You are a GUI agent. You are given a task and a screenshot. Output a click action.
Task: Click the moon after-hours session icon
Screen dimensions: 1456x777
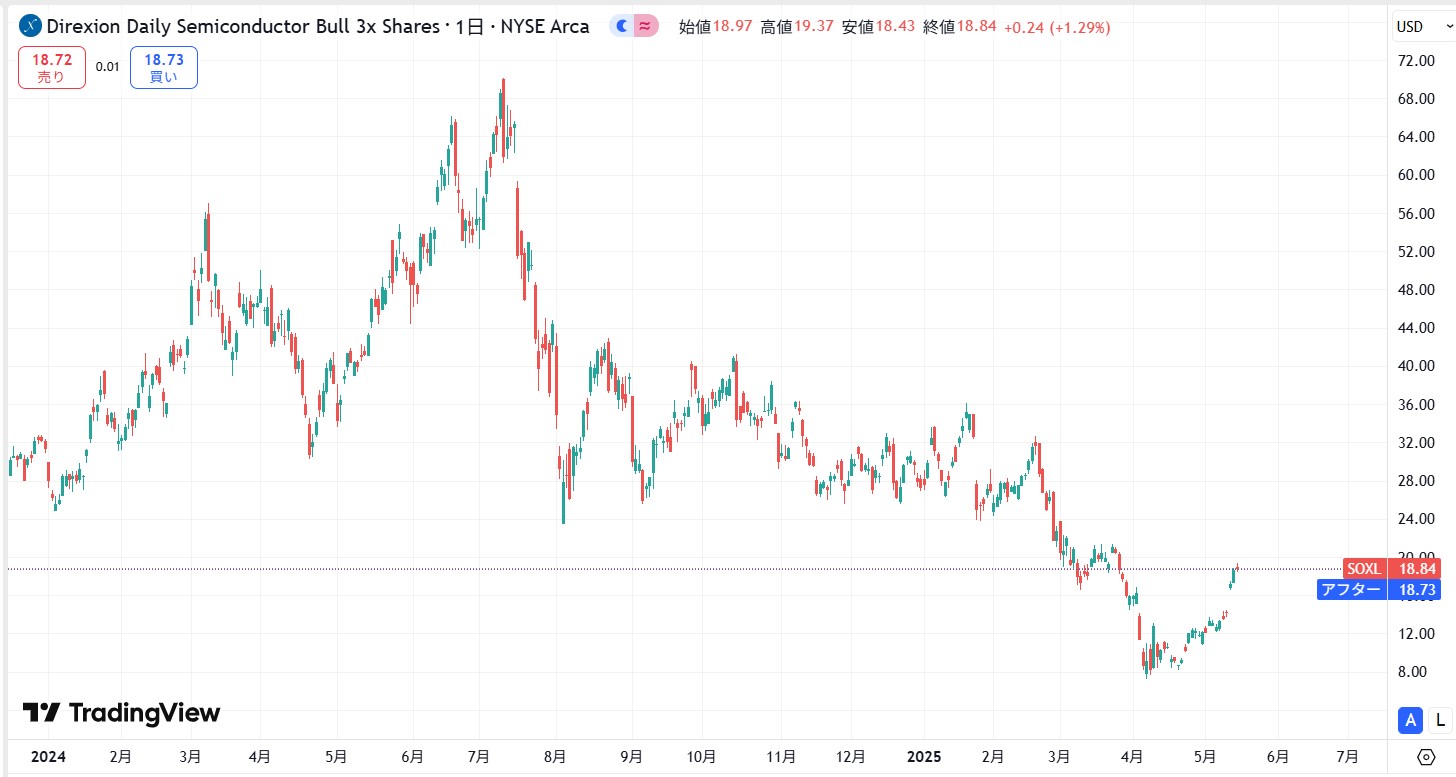[x=622, y=26]
